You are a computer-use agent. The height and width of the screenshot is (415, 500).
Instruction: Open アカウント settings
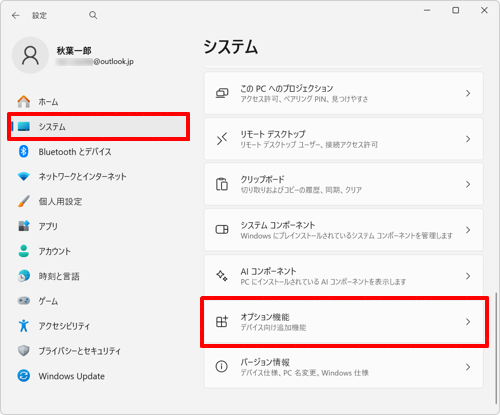point(99,251)
